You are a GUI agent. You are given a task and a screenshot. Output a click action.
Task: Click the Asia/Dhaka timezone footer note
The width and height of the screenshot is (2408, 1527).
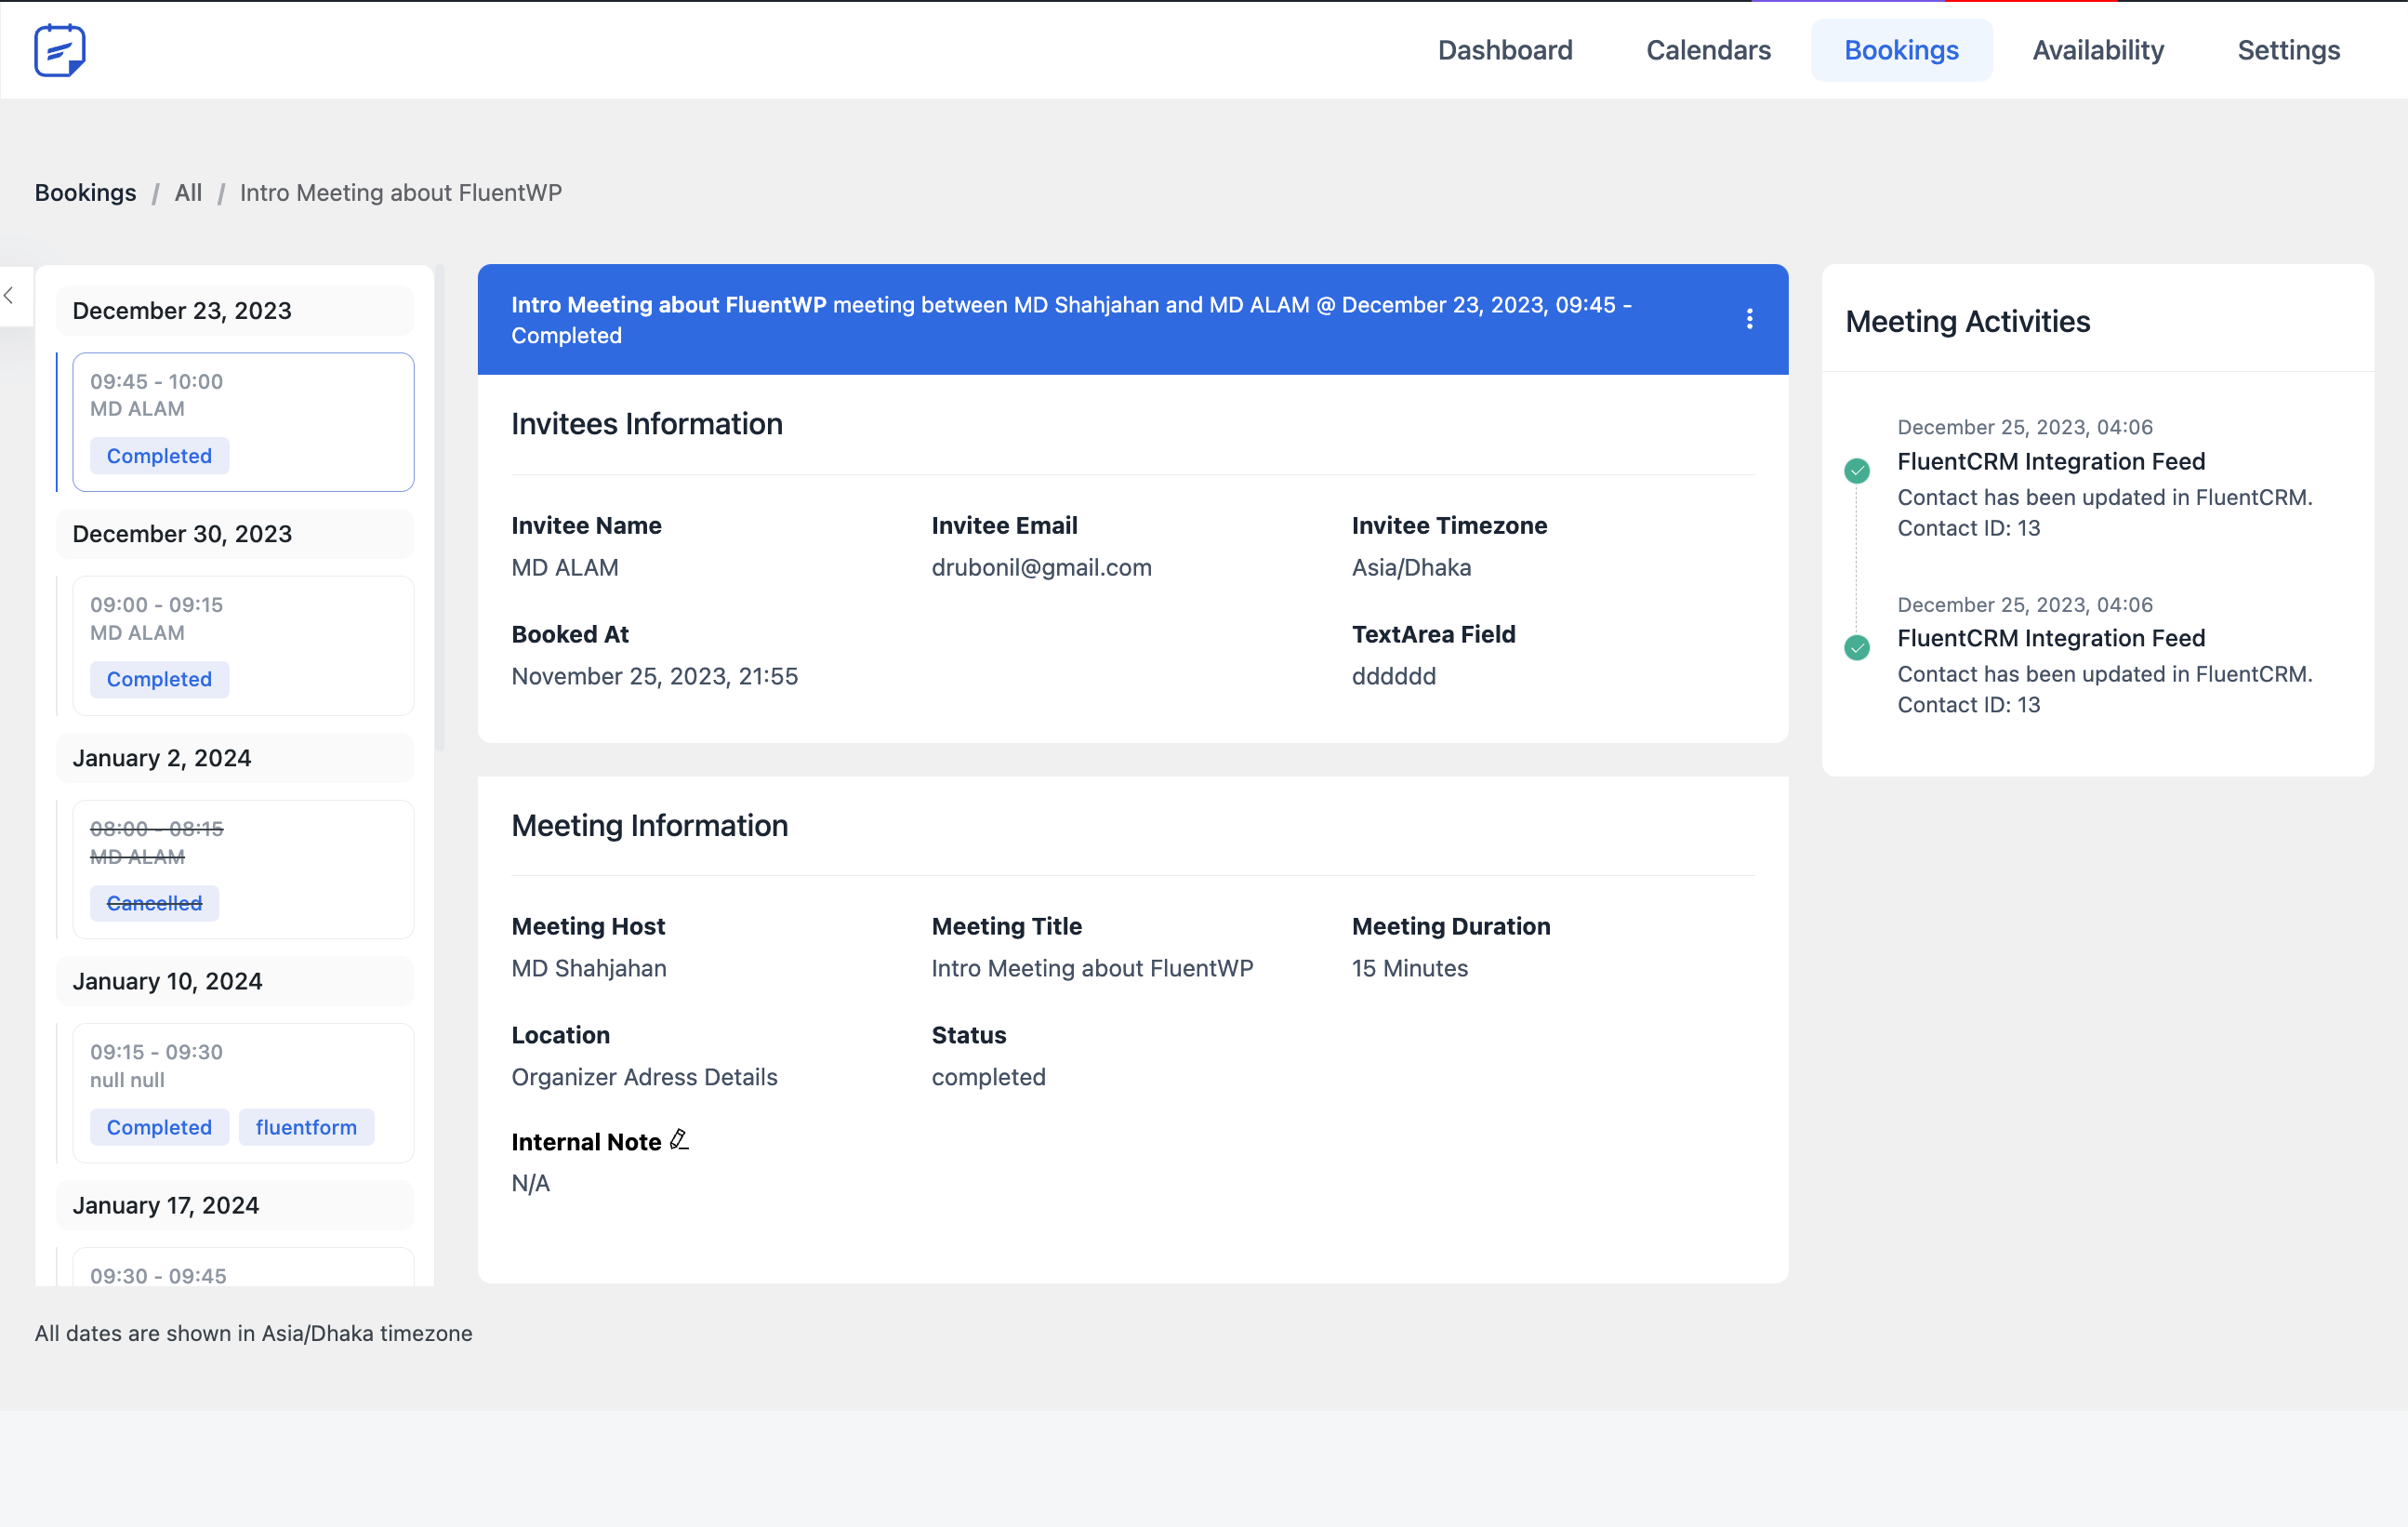coord(253,1333)
